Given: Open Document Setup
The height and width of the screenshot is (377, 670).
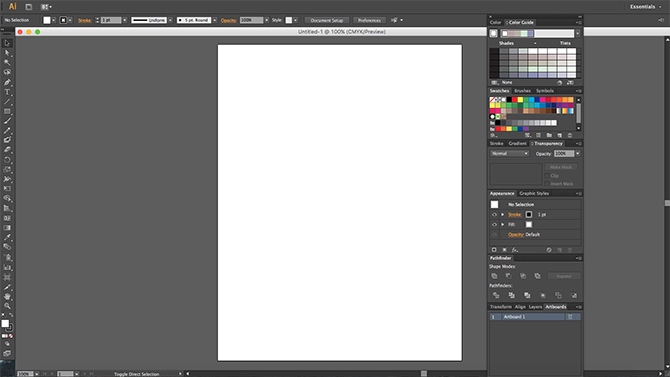Looking at the screenshot, I should pyautogui.click(x=327, y=20).
